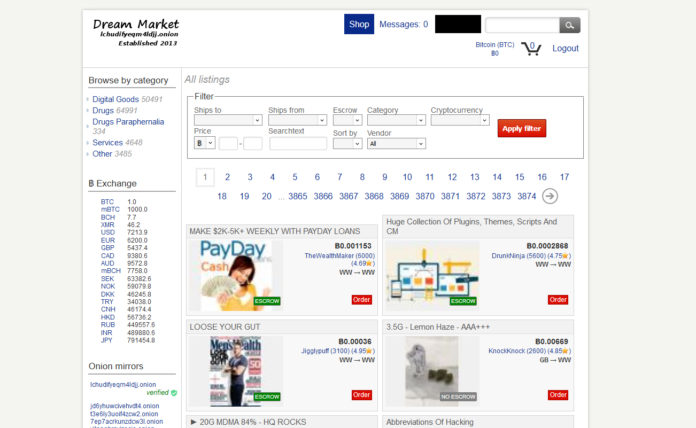Go to page 5 of listings
The height and width of the screenshot is (428, 696).
(x=295, y=177)
